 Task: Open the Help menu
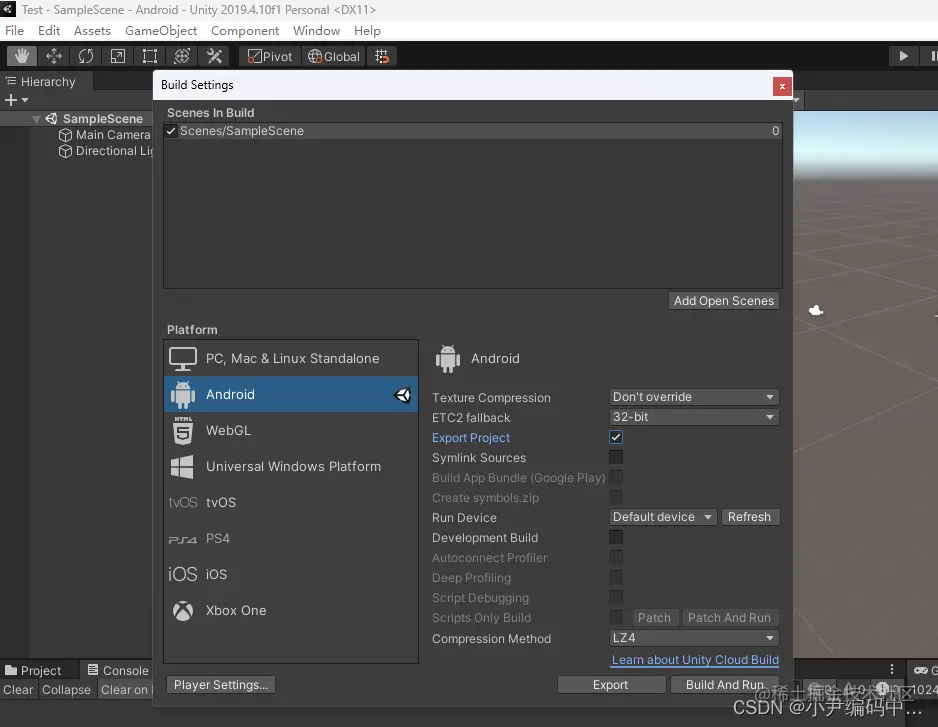[x=367, y=31]
